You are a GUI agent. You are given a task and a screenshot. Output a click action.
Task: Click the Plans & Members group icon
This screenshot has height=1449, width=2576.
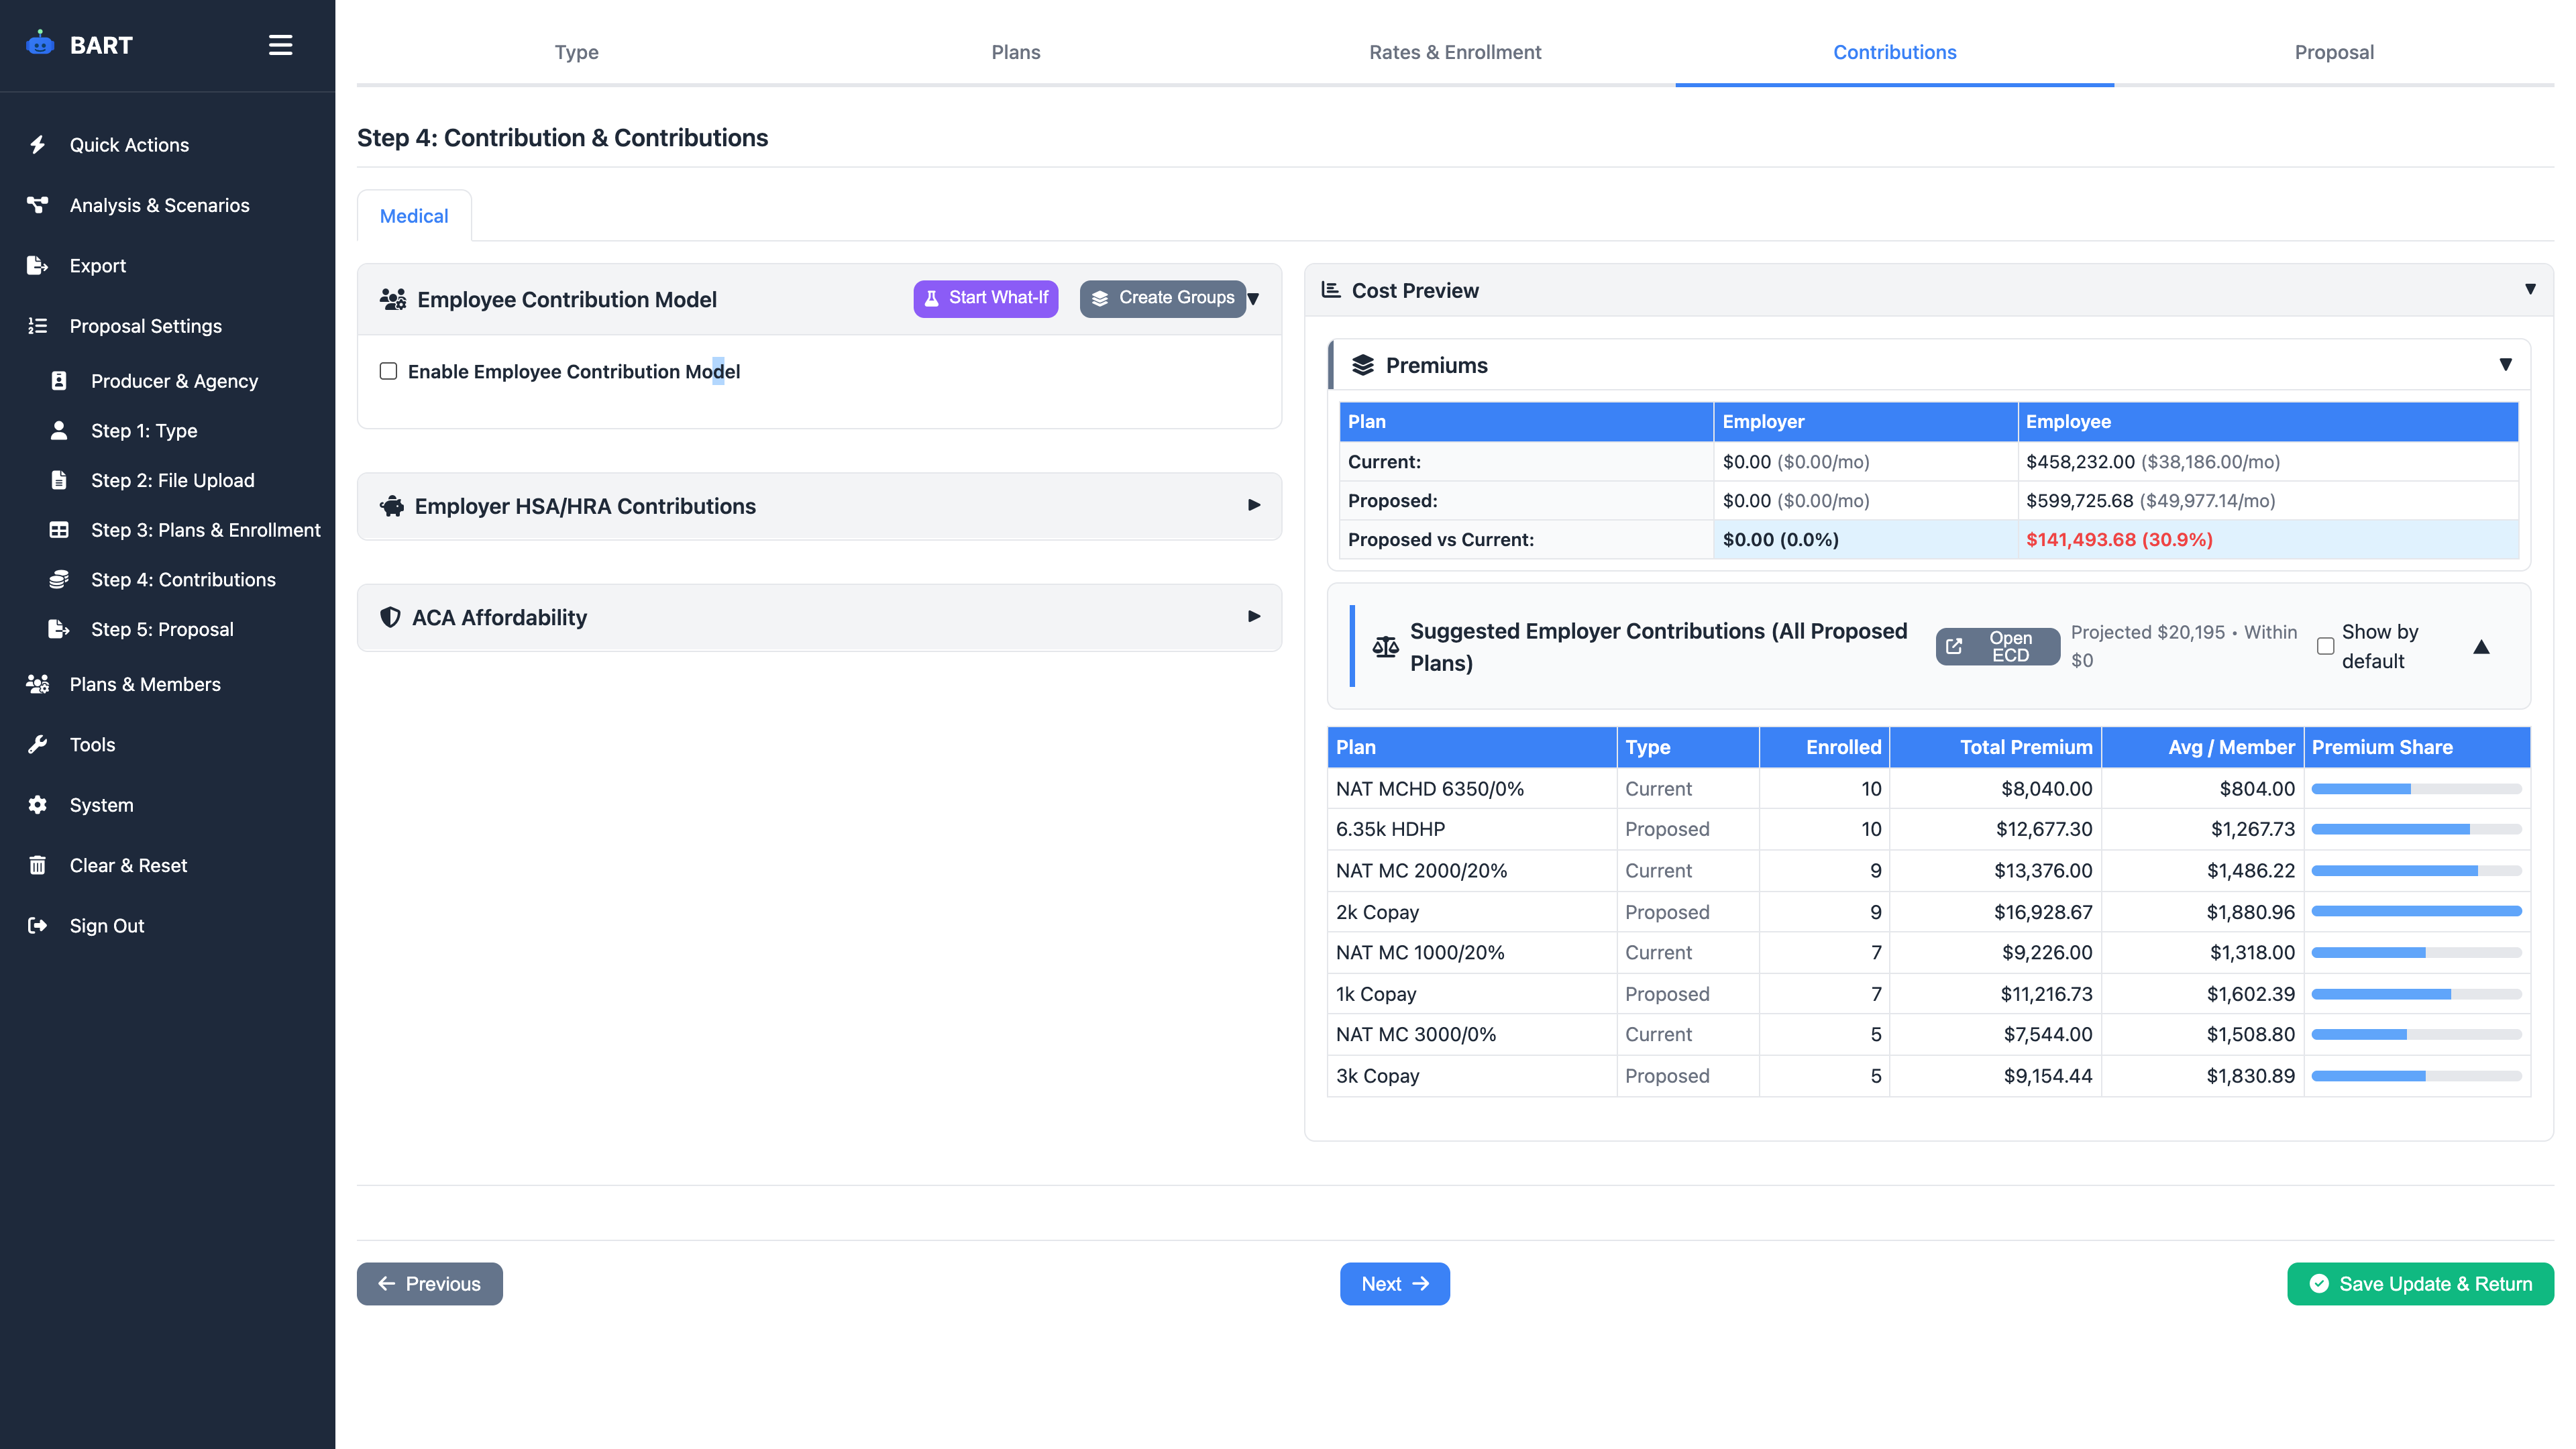point(37,684)
